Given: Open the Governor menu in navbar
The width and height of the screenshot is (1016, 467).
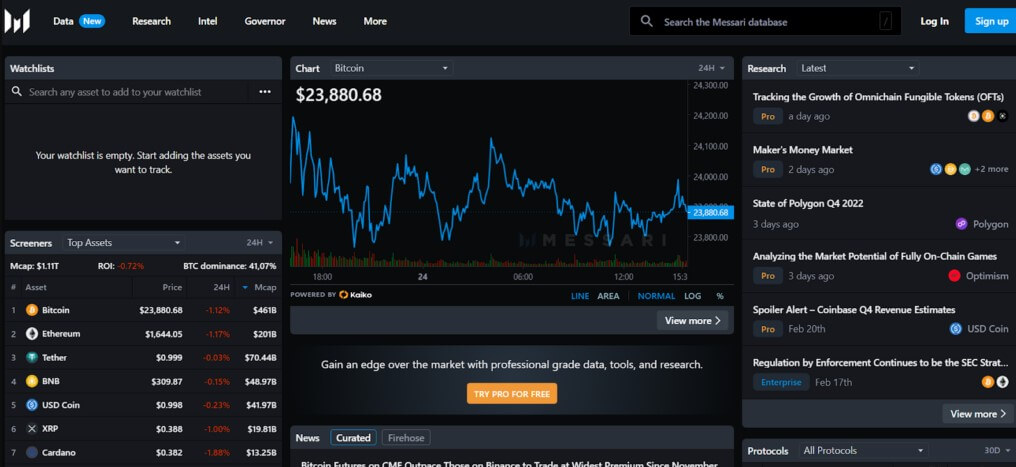Looking at the screenshot, I should point(265,21).
